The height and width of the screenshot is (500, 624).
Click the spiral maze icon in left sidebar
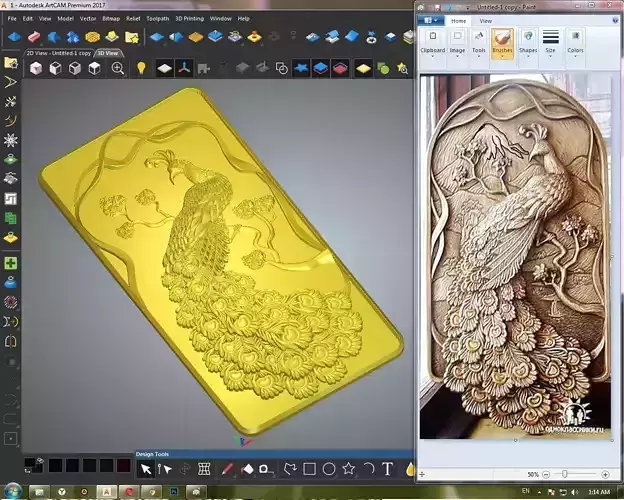[x=11, y=198]
